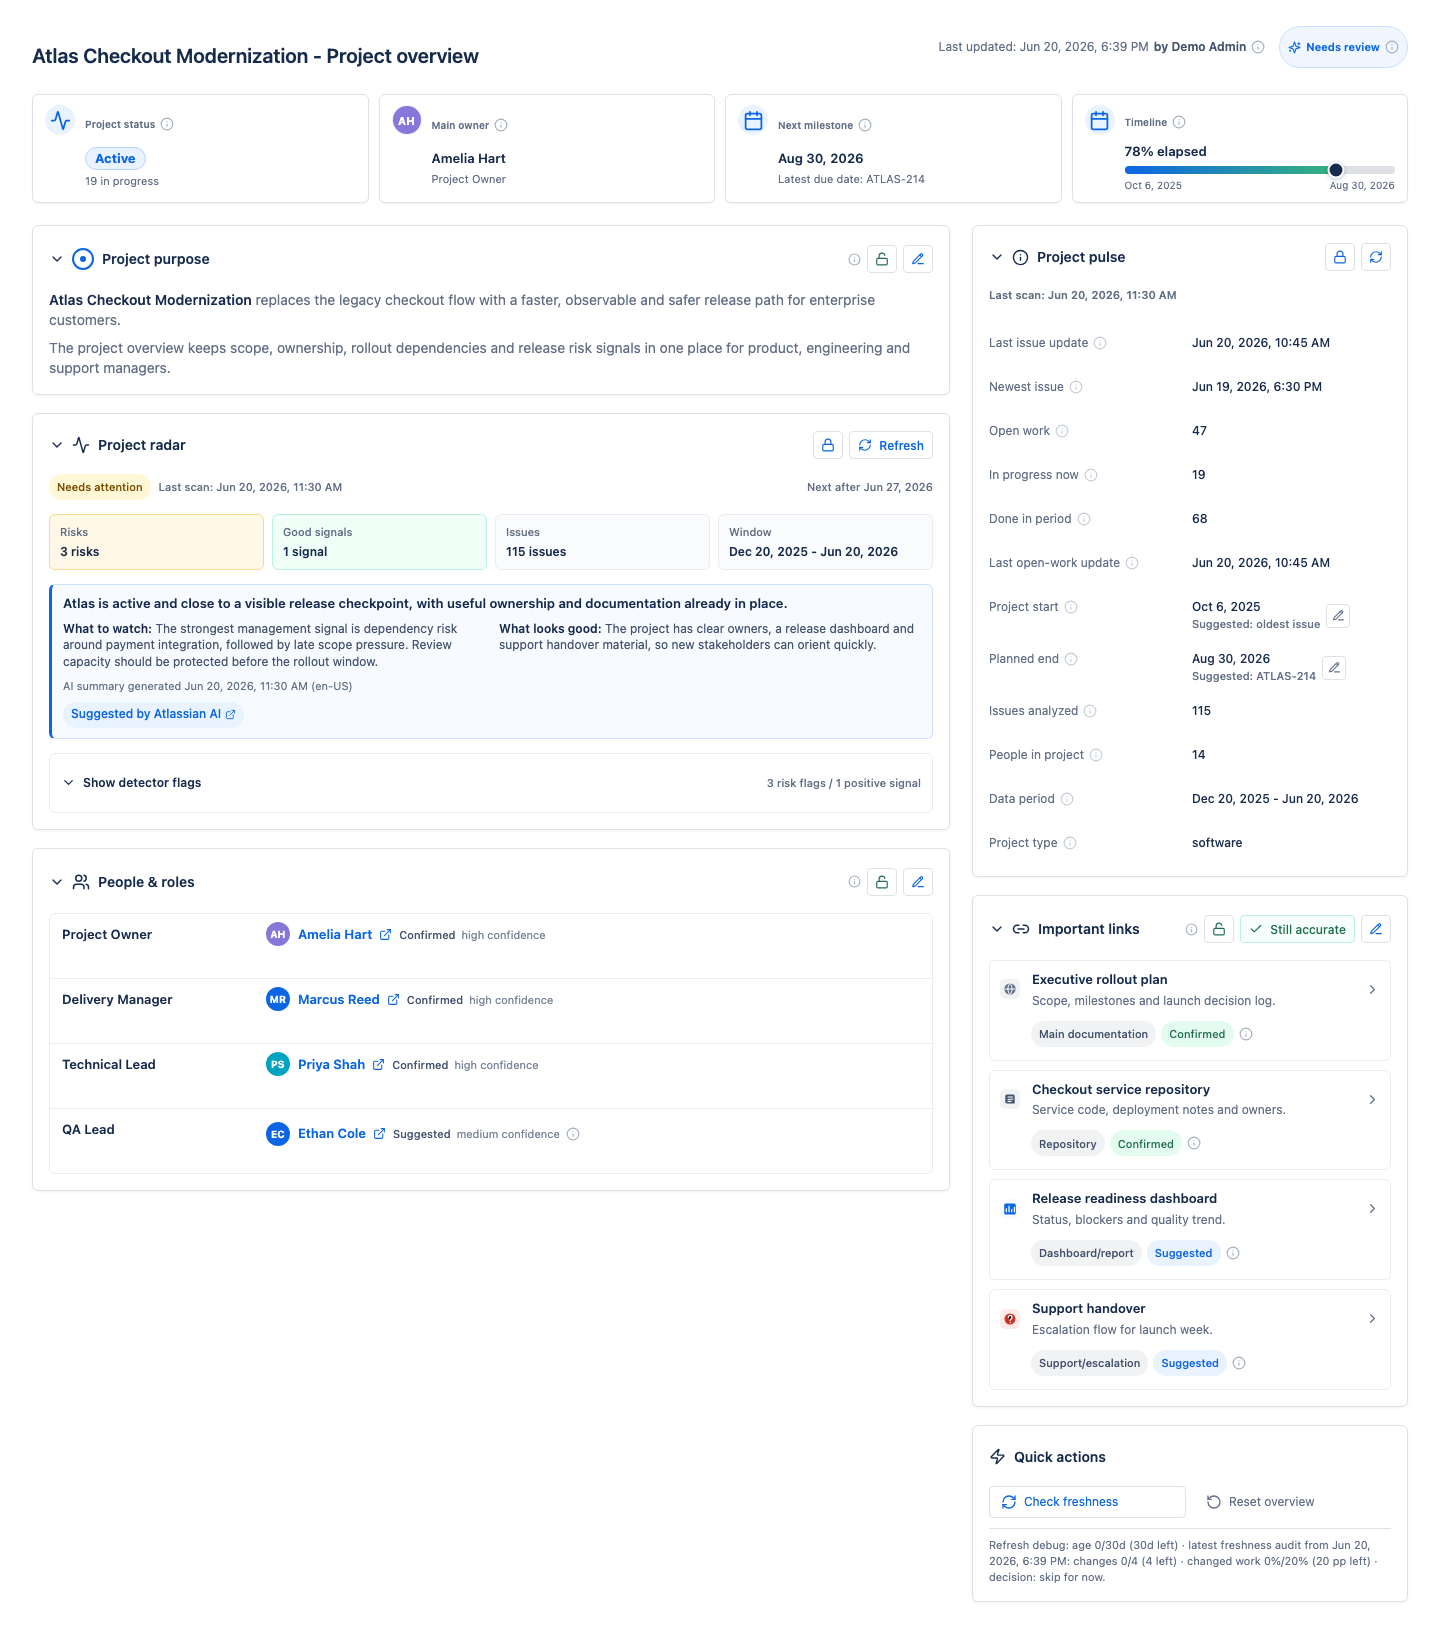This screenshot has width=1440, height=1642.
Task: Open Ethan Cole external profile icon
Action: (x=379, y=1134)
